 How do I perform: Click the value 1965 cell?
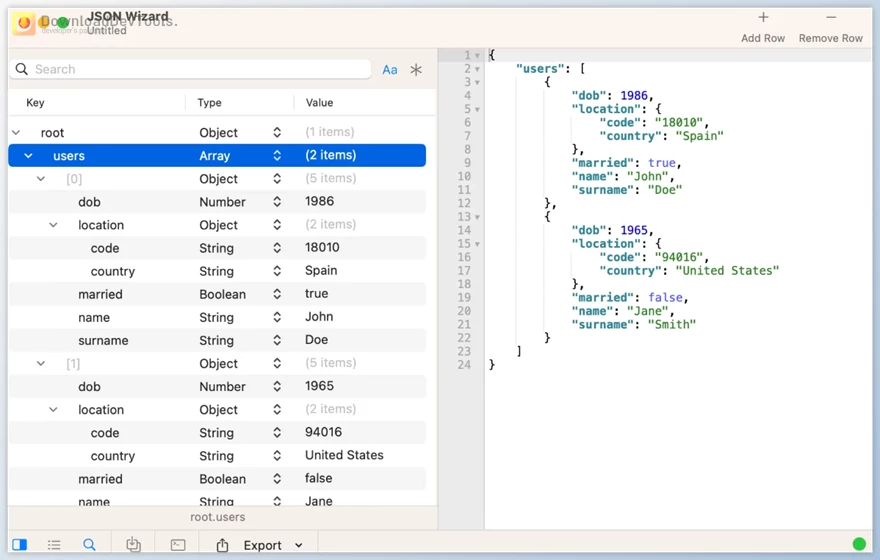(x=319, y=386)
